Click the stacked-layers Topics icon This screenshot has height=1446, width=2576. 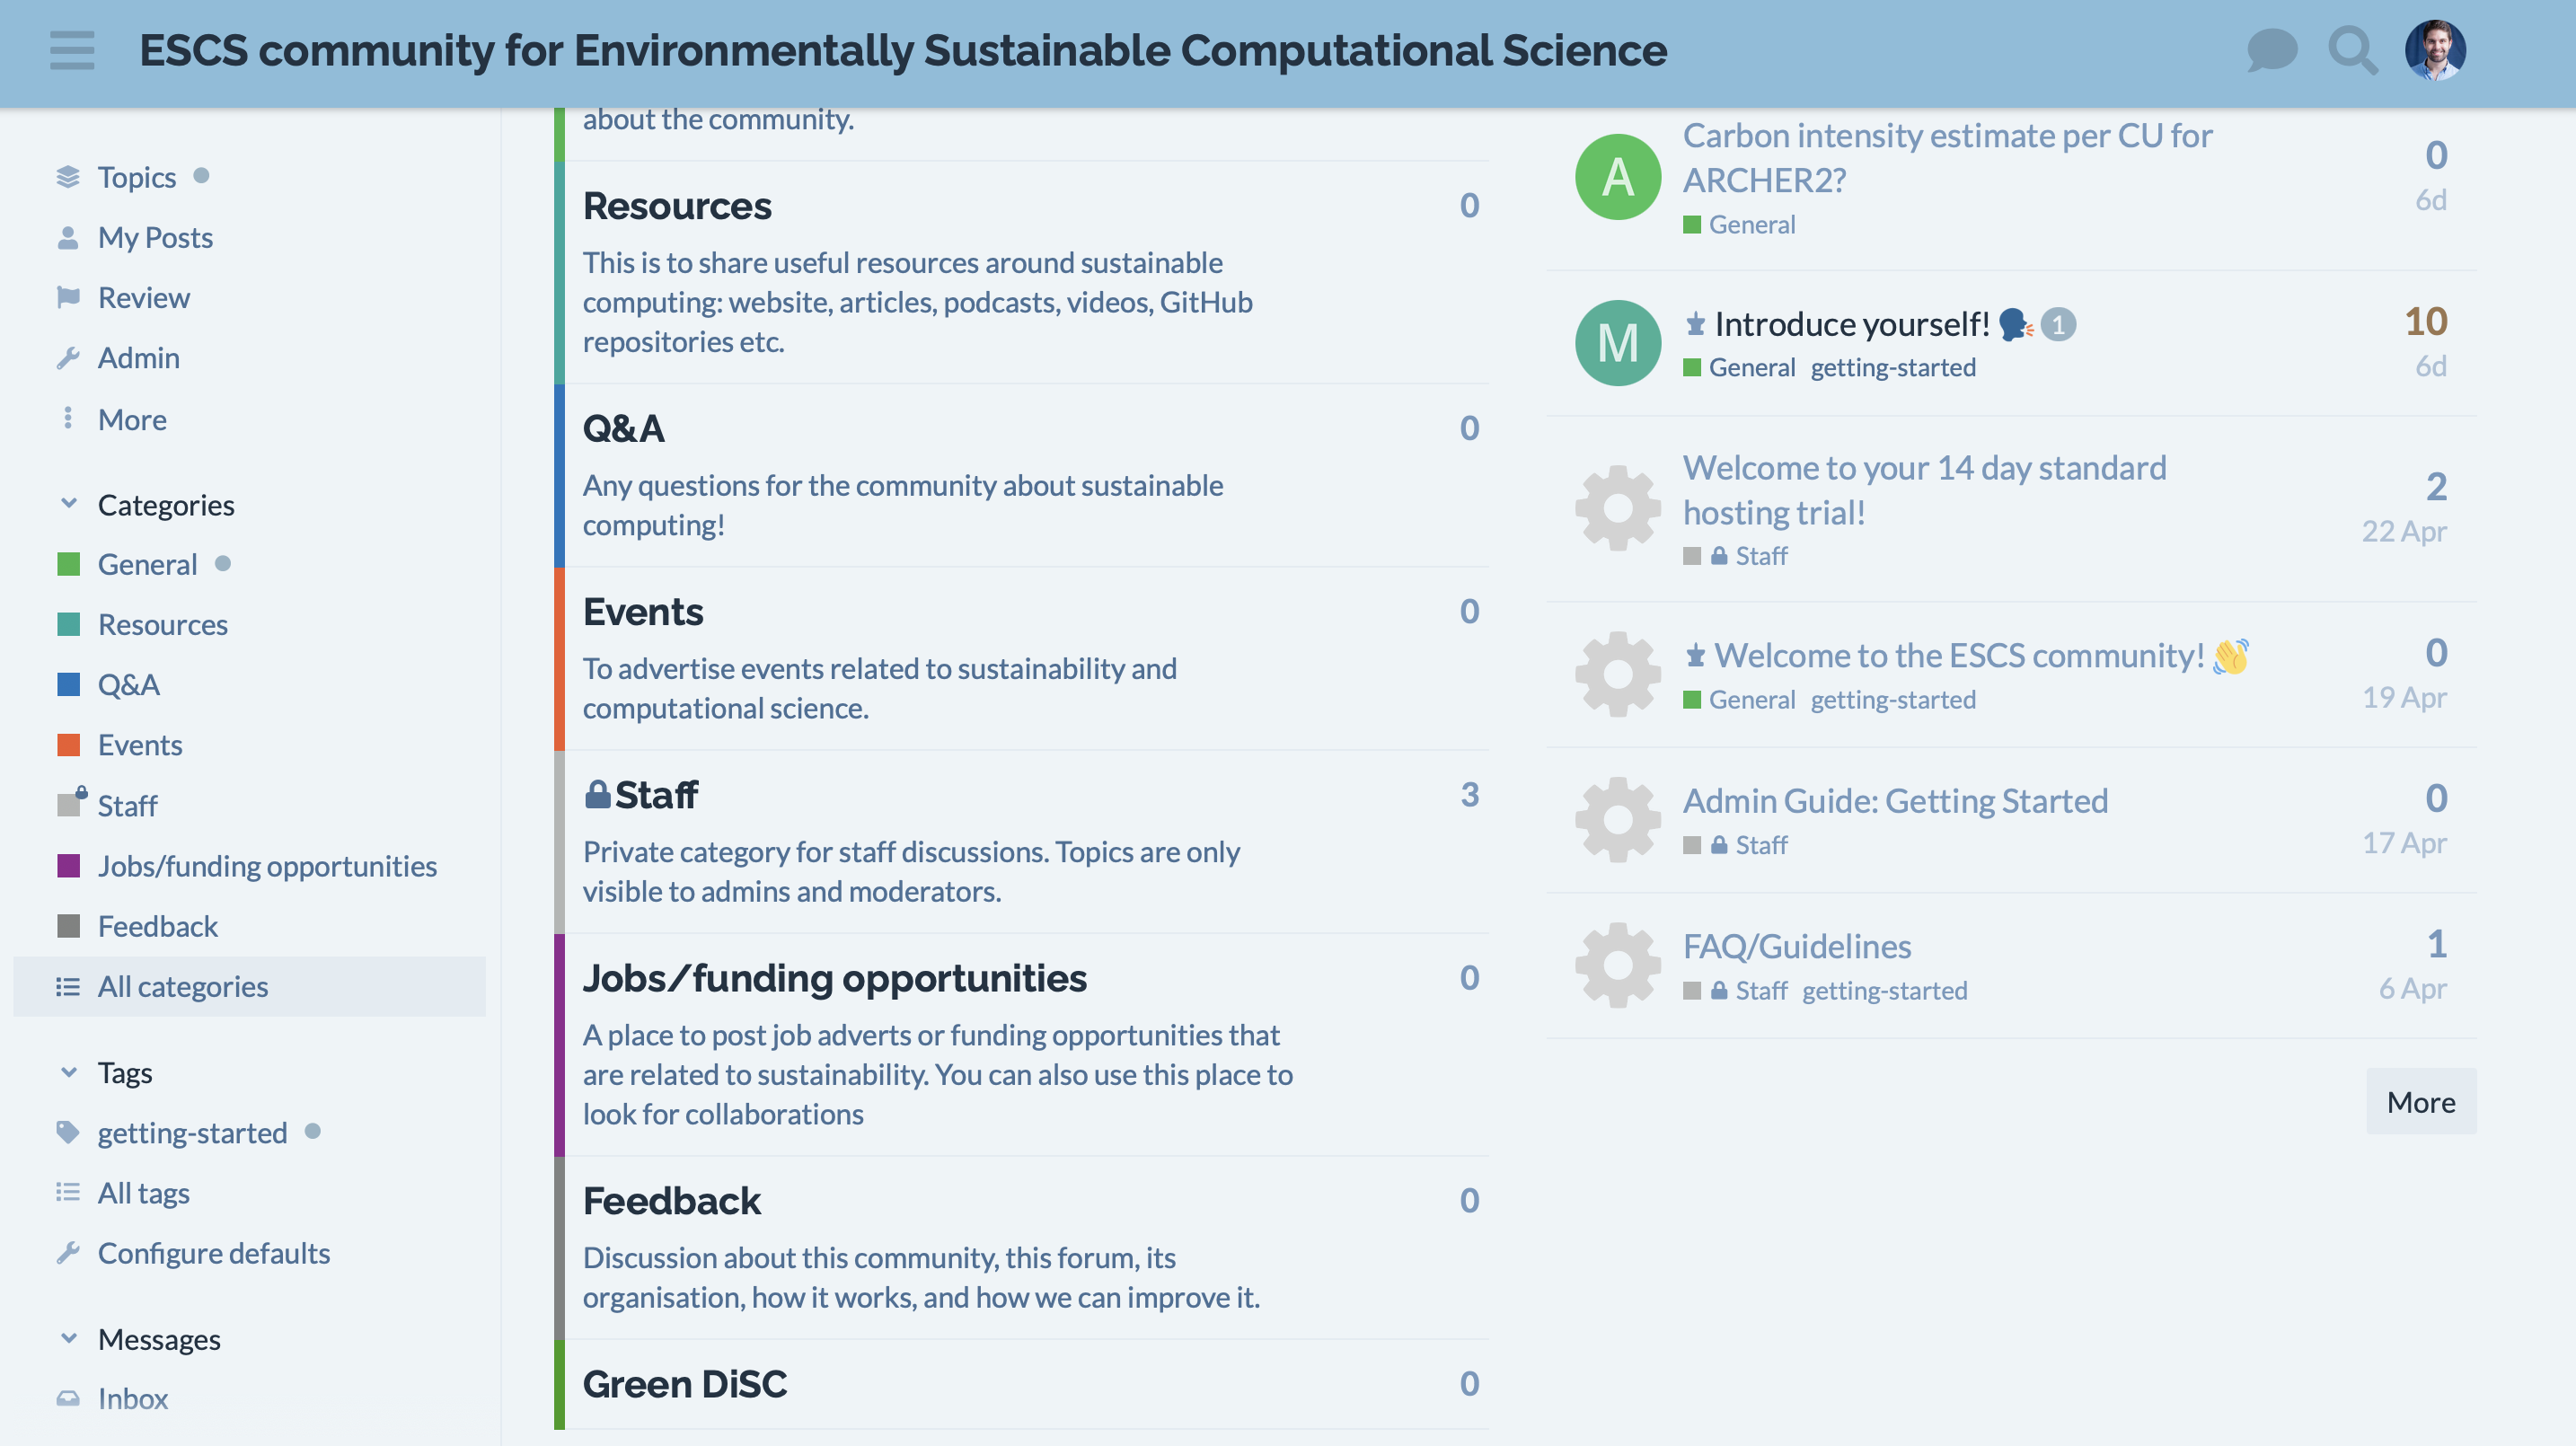click(67, 176)
